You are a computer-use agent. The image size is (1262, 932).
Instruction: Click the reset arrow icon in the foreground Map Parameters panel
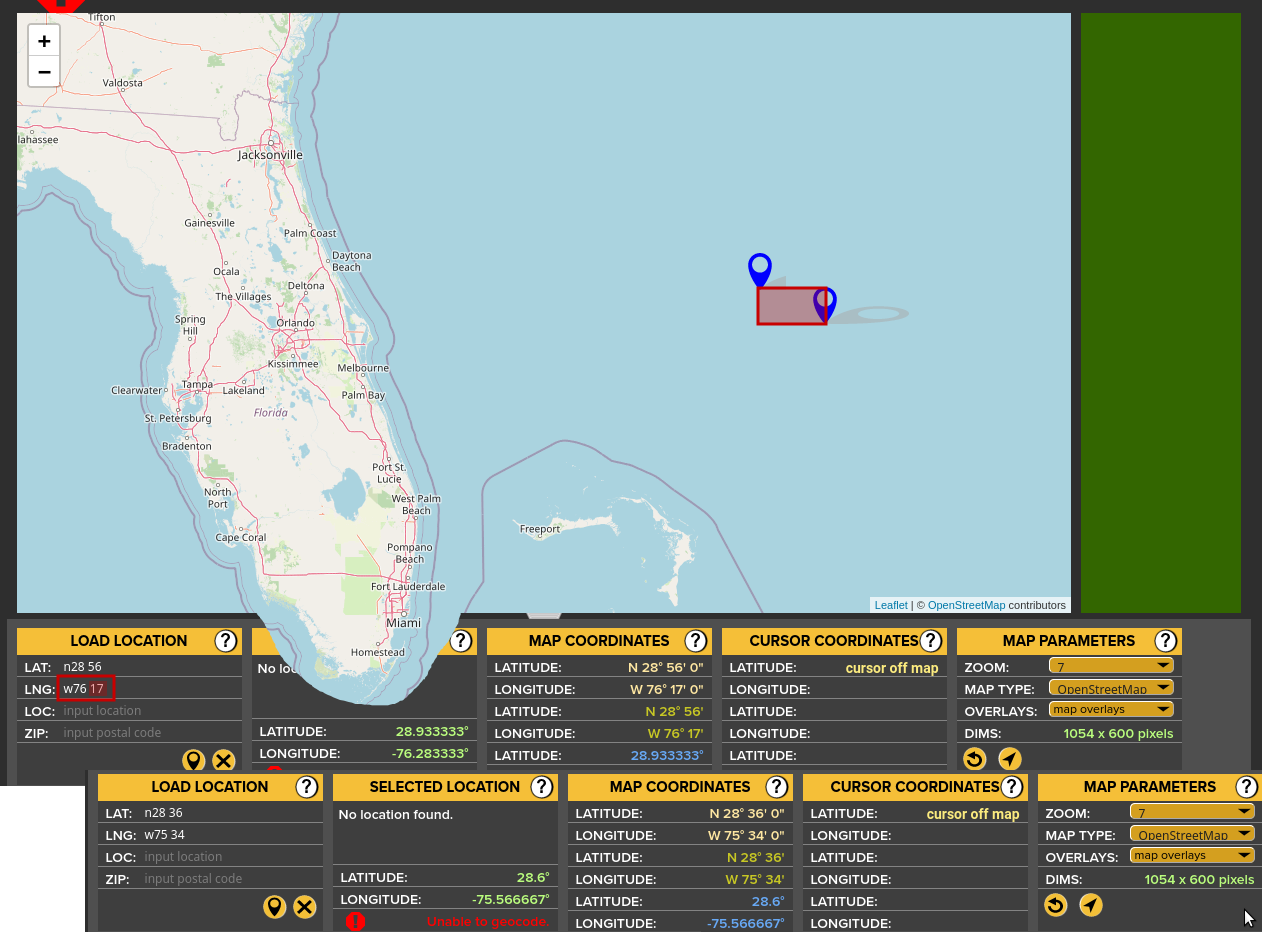1055,905
